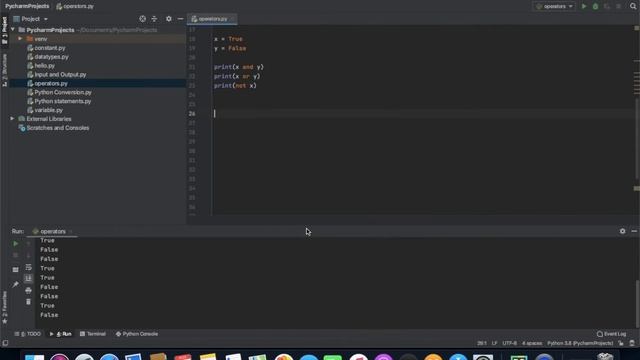Open the Run tool window tab
Viewport: 640px width, 360px height.
point(60,334)
